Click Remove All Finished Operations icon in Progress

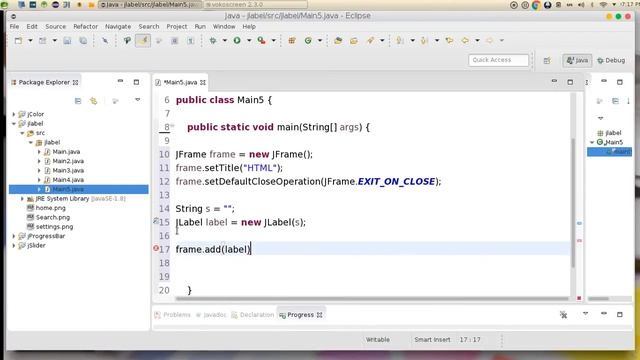563,314
